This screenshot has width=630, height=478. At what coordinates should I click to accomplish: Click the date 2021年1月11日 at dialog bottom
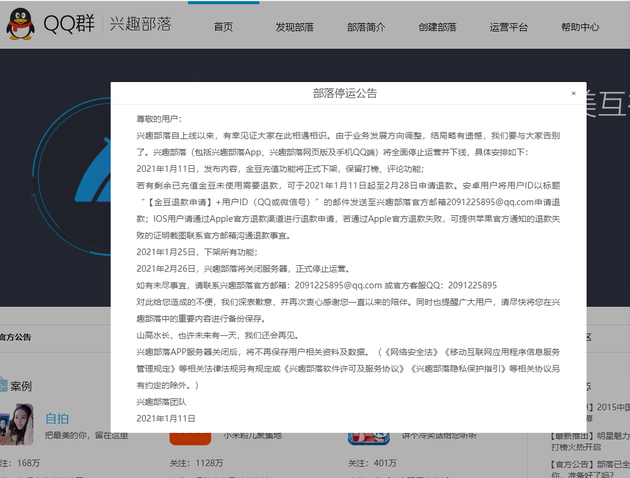click(166, 419)
